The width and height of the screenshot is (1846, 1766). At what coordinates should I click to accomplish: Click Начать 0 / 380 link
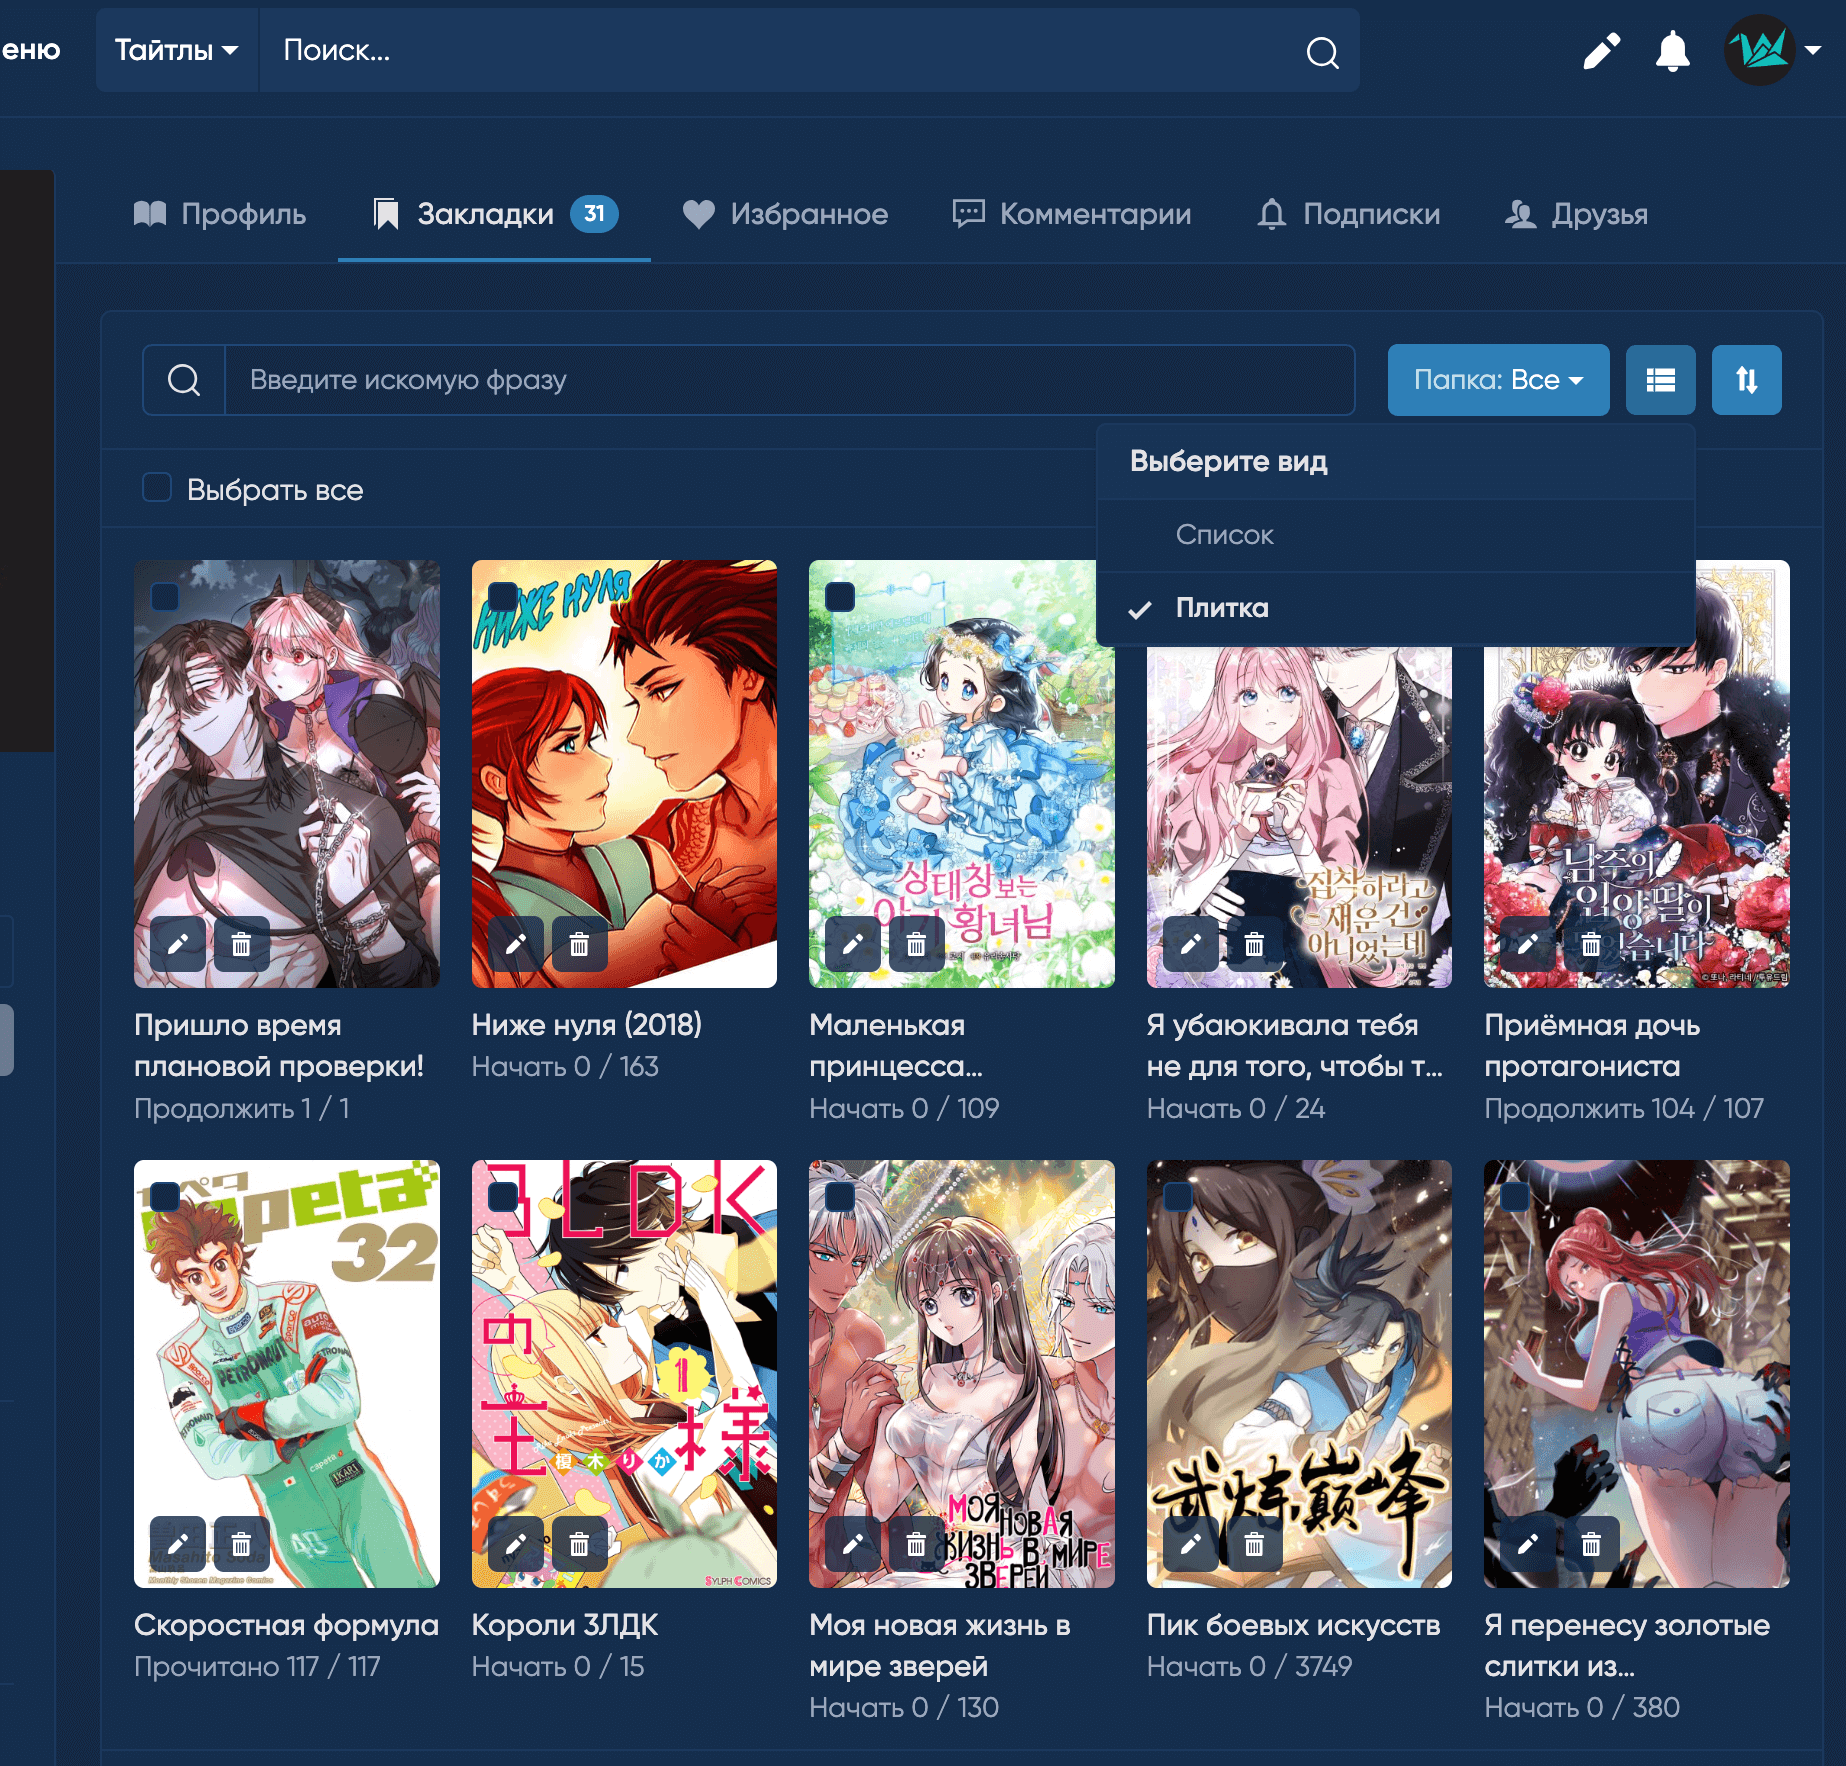(1582, 1707)
